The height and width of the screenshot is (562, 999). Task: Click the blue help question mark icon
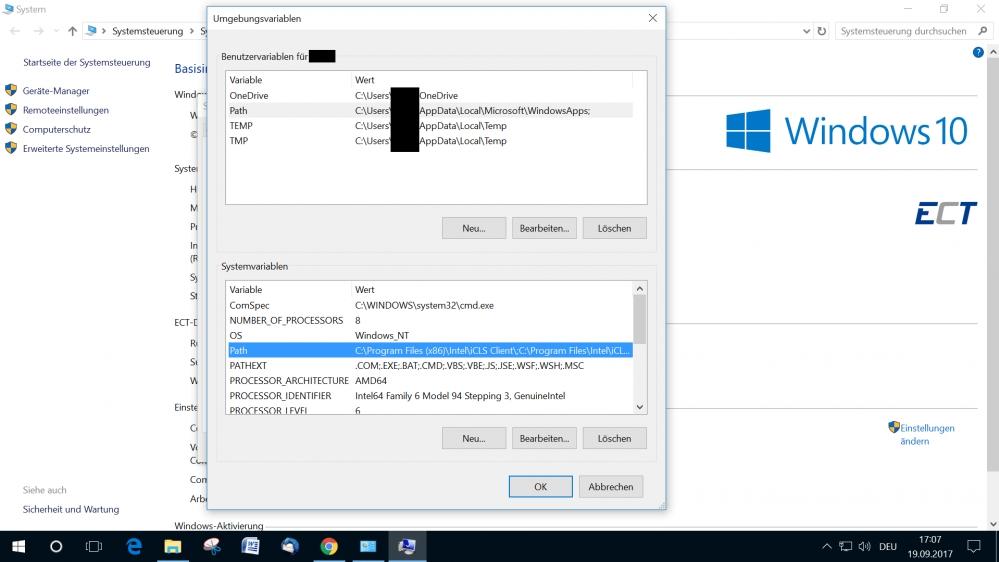point(978,52)
